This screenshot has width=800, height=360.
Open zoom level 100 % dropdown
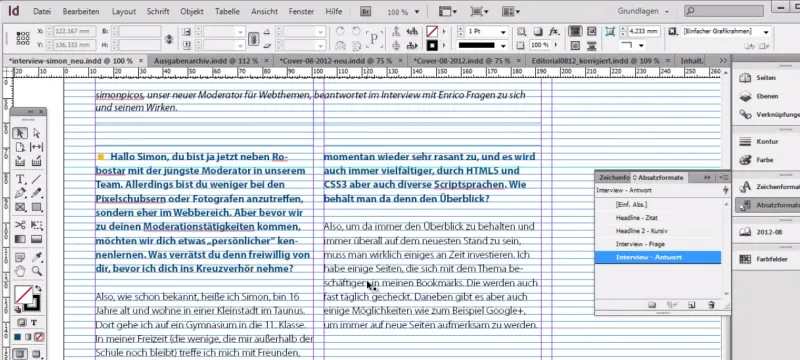tap(417, 12)
